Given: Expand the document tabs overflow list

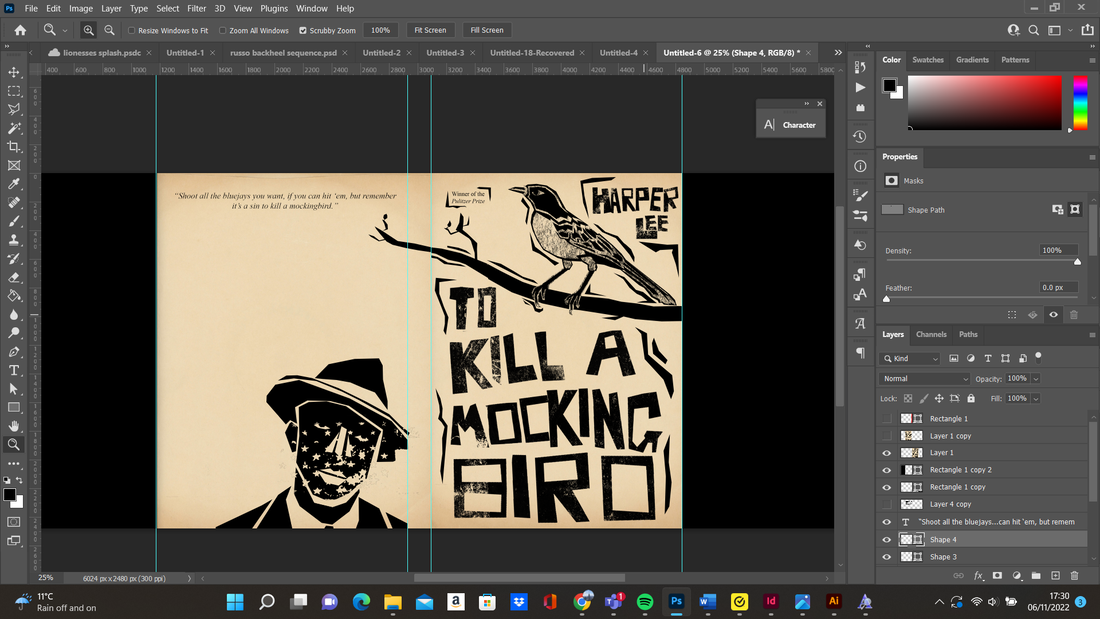Looking at the screenshot, I should [x=838, y=53].
